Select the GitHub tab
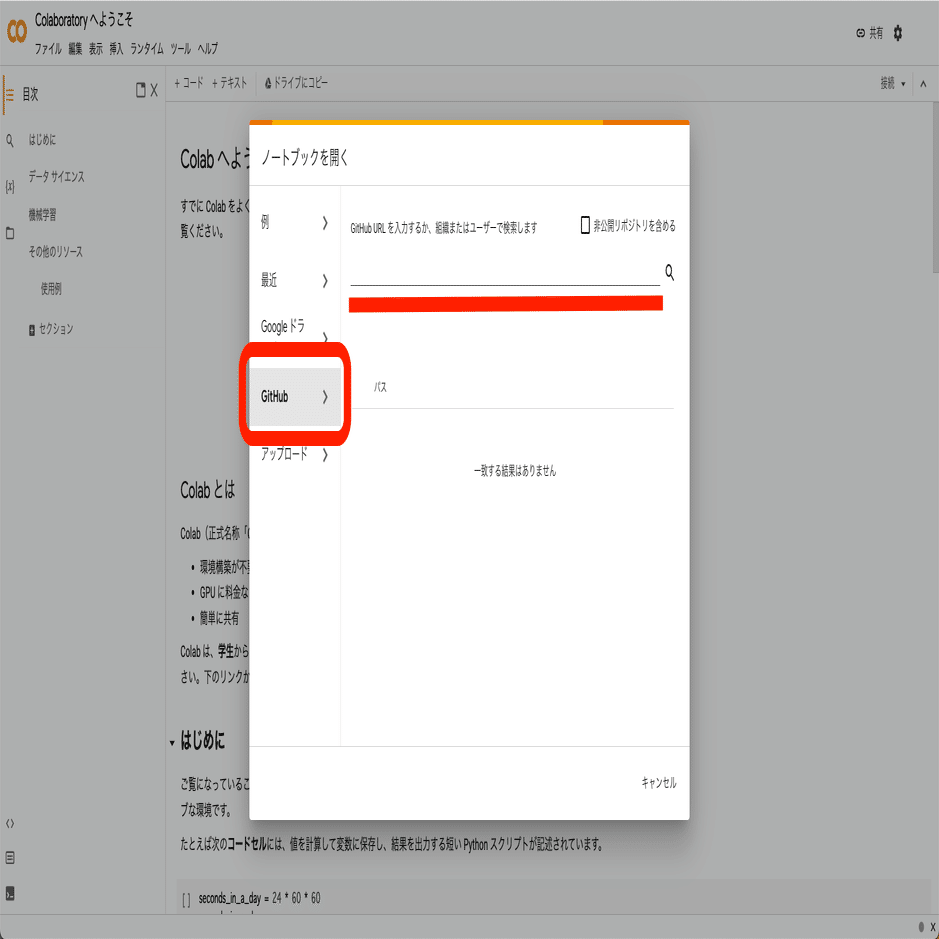Screen dimensions: 939x939 (x=295, y=396)
